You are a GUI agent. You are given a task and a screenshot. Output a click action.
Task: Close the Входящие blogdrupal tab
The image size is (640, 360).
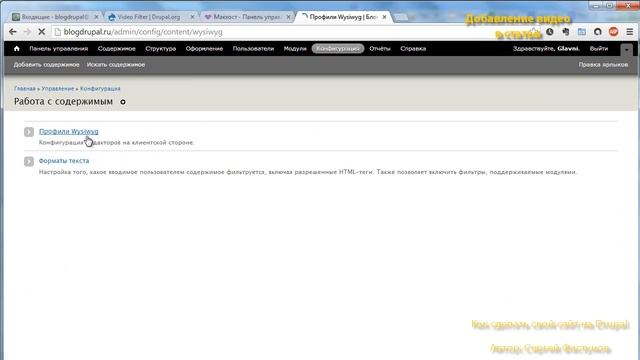point(96,17)
